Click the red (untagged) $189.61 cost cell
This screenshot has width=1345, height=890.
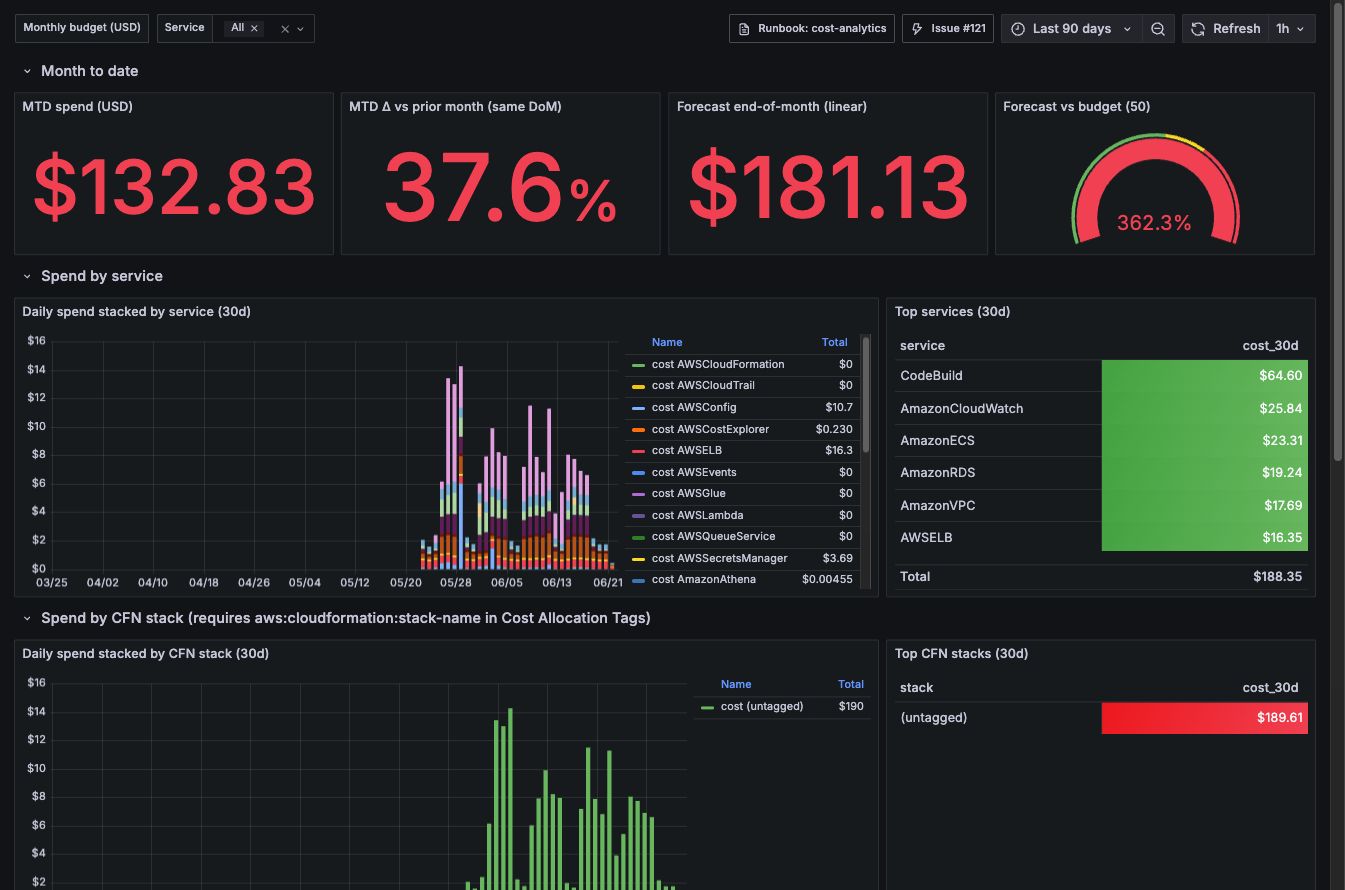[x=1204, y=718]
